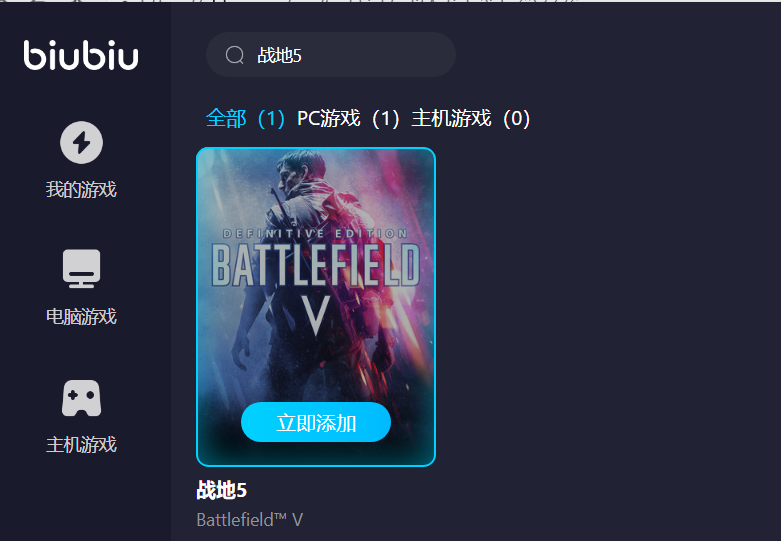This screenshot has width=781, height=541.
Task: Click the soldier's hand on the cover art
Action: pyautogui.click(x=241, y=351)
